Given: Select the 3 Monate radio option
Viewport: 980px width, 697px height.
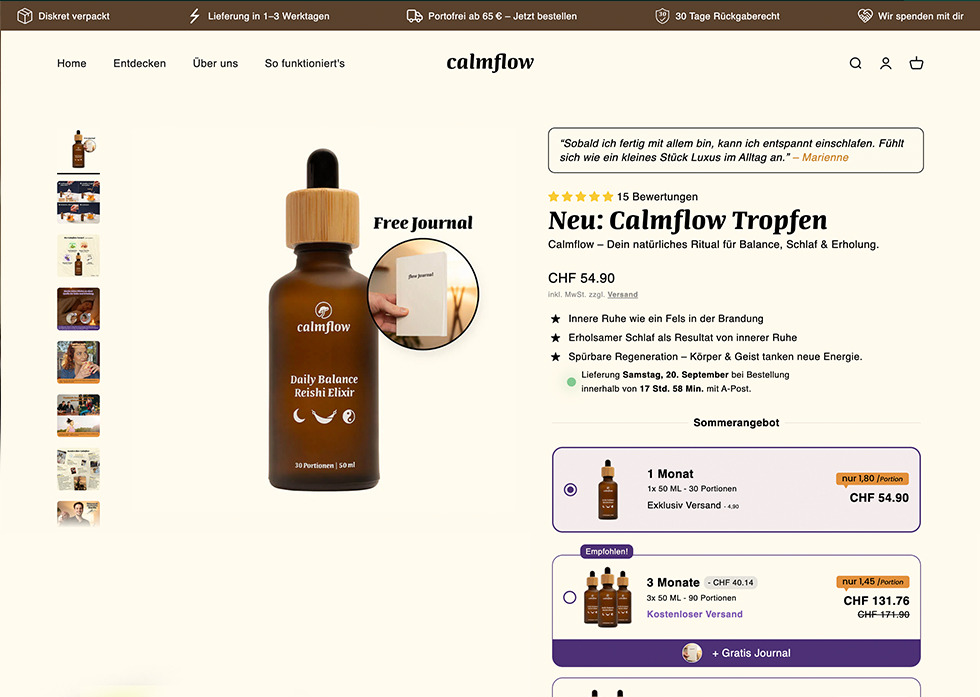Looking at the screenshot, I should (570, 597).
